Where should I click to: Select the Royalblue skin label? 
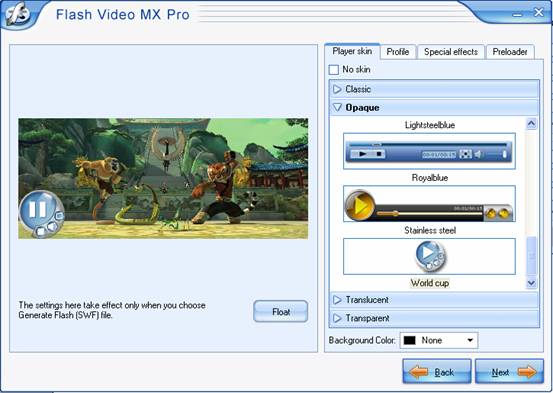point(430,178)
